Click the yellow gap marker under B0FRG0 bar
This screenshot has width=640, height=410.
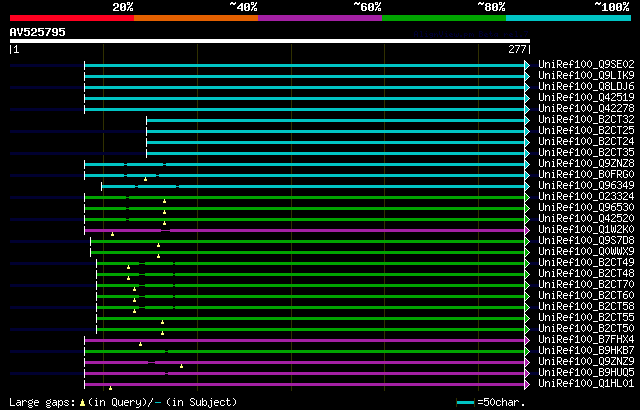(145, 179)
